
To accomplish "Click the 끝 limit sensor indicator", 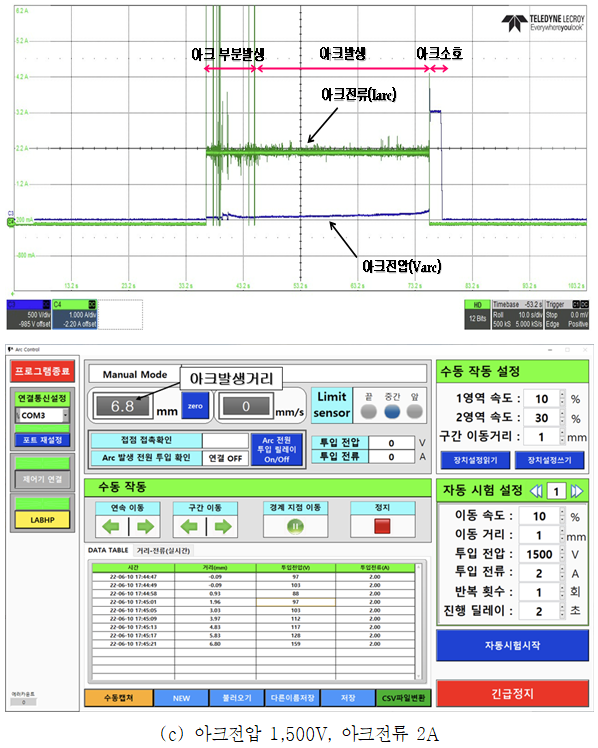I will 369,411.
